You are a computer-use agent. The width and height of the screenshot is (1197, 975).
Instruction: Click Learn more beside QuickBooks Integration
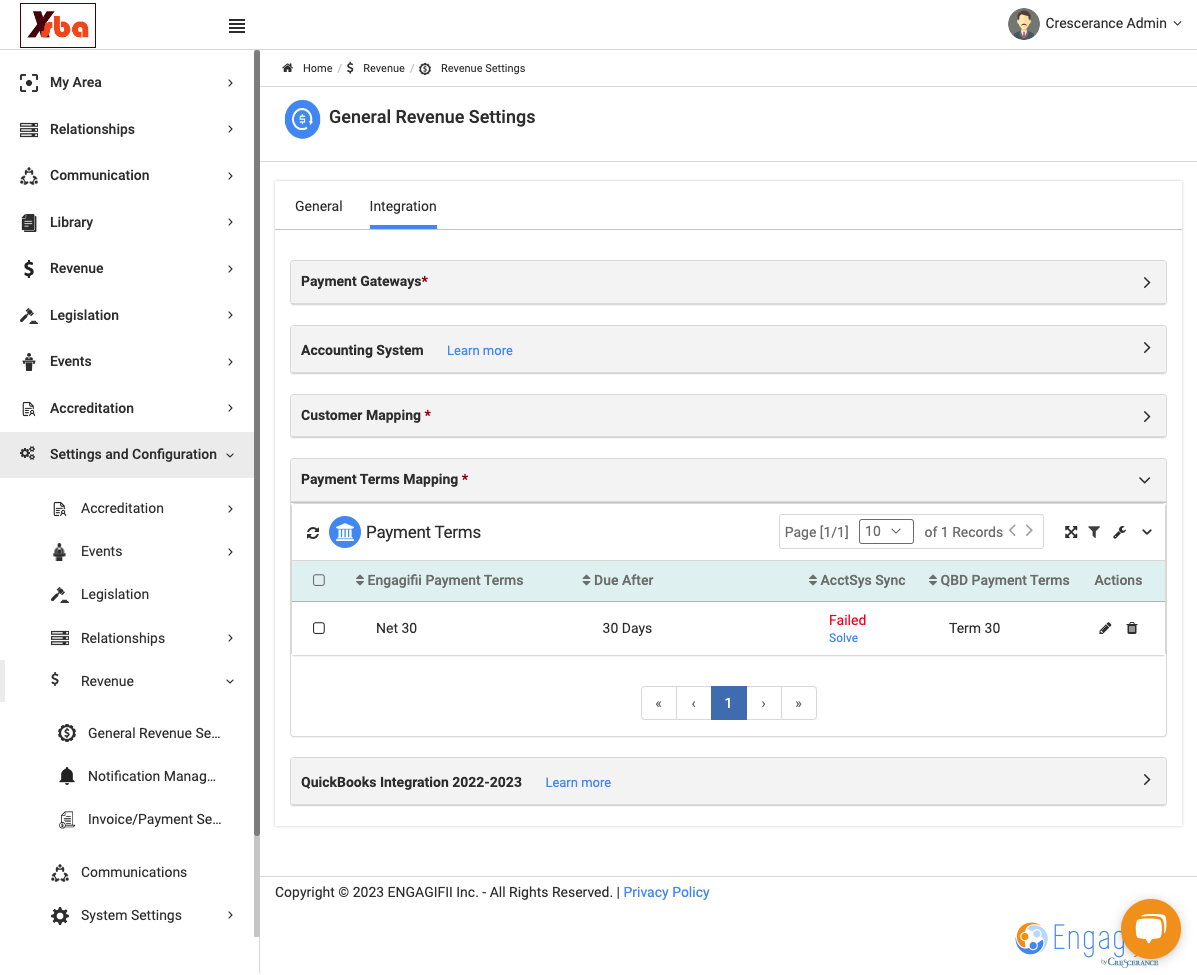(578, 783)
